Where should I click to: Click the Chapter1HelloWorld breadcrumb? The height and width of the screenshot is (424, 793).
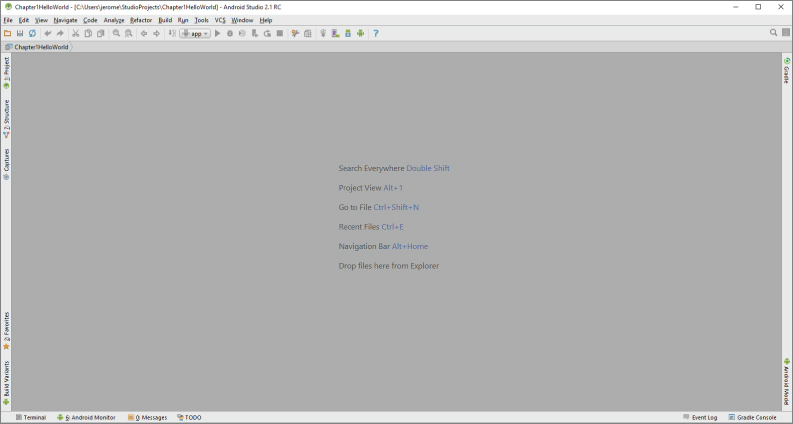coord(37,47)
